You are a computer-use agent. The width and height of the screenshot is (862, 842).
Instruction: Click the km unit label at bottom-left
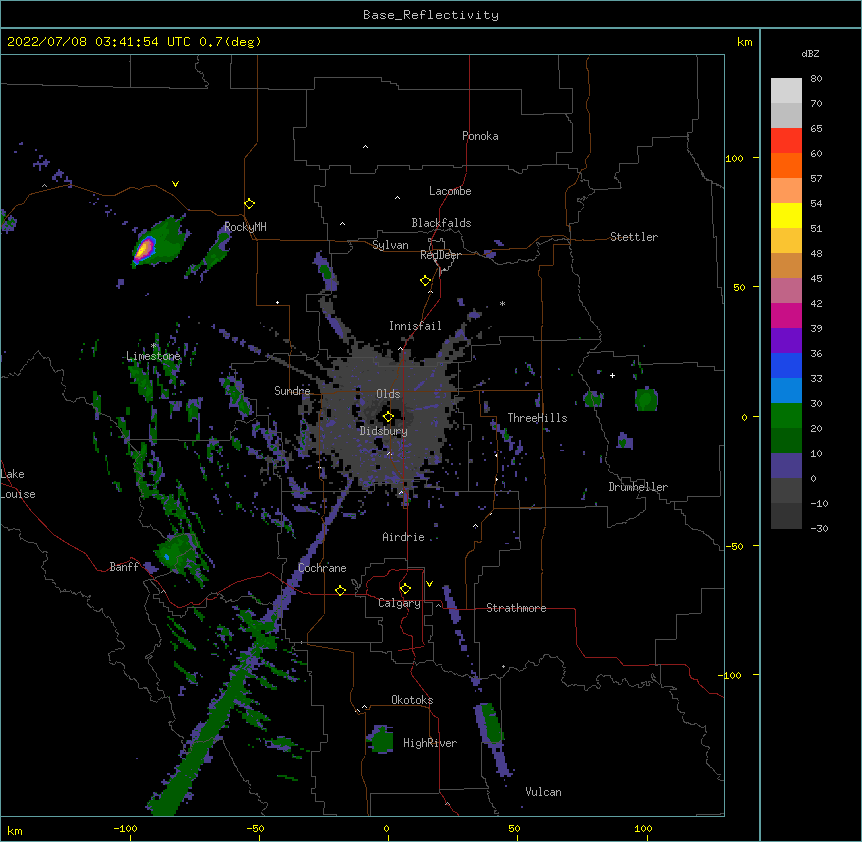(15, 830)
